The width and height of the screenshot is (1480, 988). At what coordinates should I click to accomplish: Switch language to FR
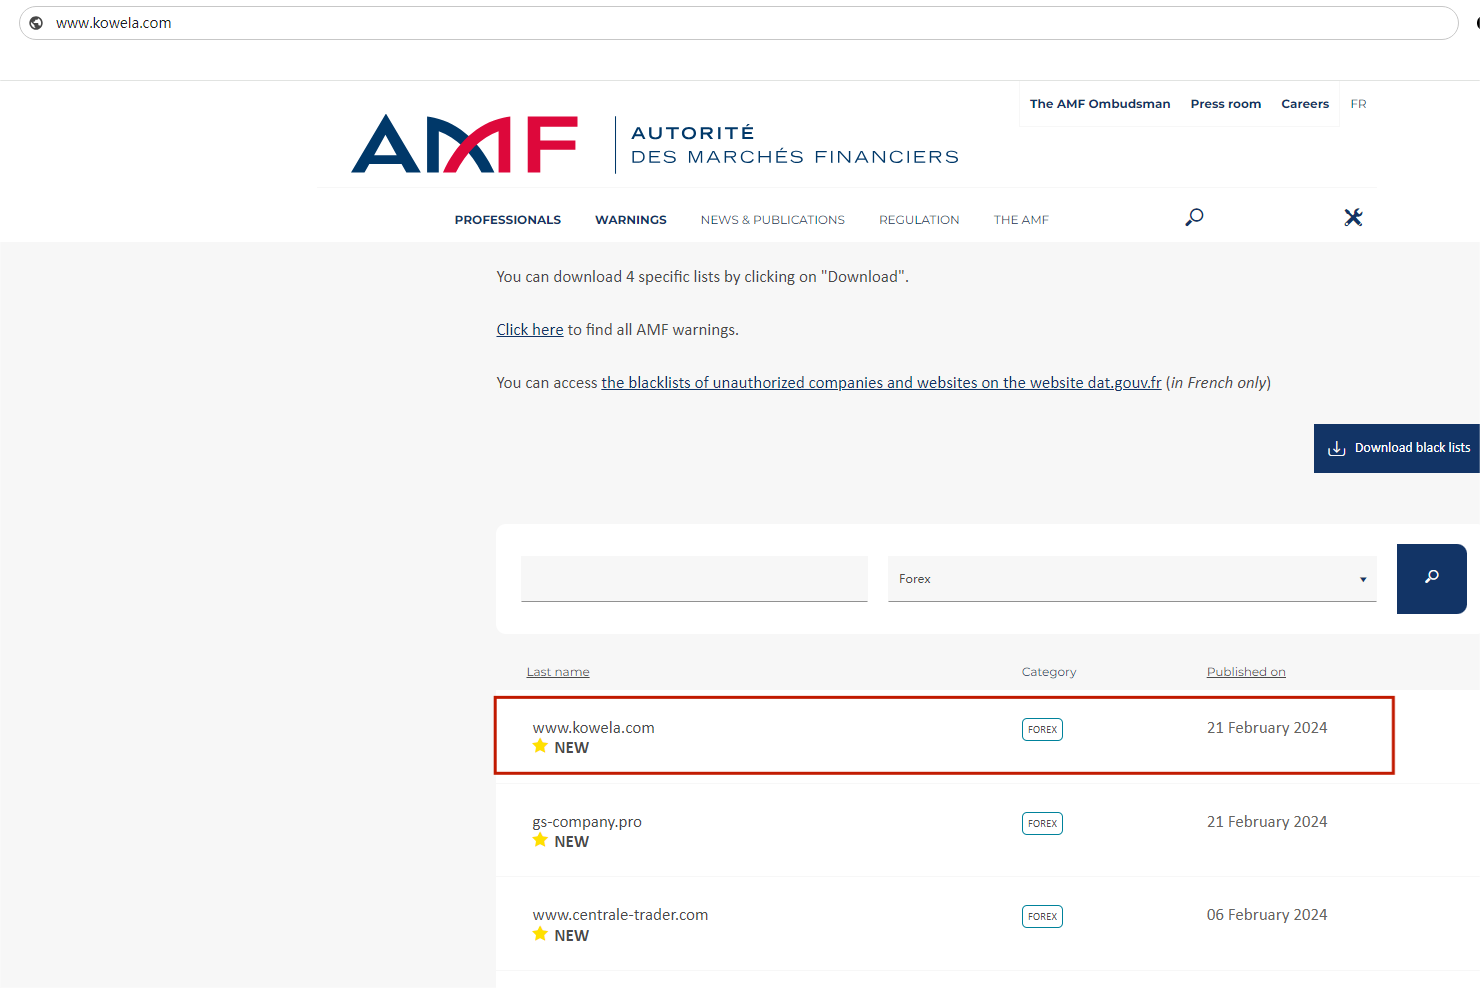1358,104
